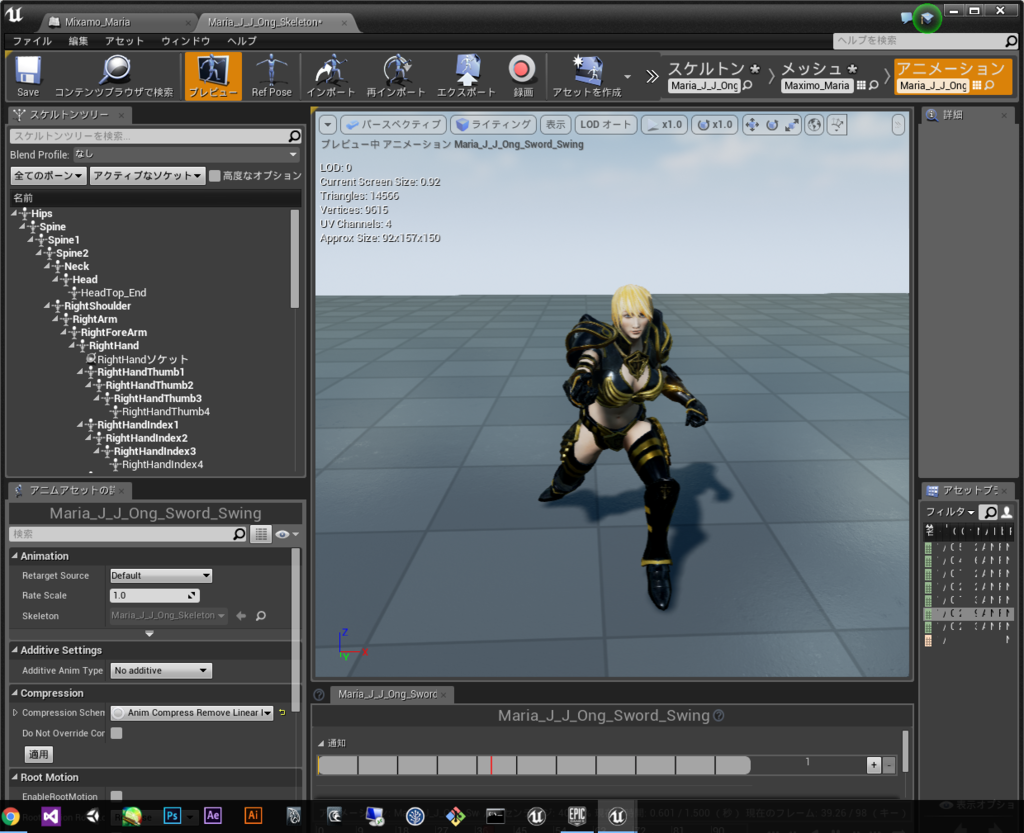Toggle the eye view options in details panel
This screenshot has height=833, width=1024.
[287, 534]
